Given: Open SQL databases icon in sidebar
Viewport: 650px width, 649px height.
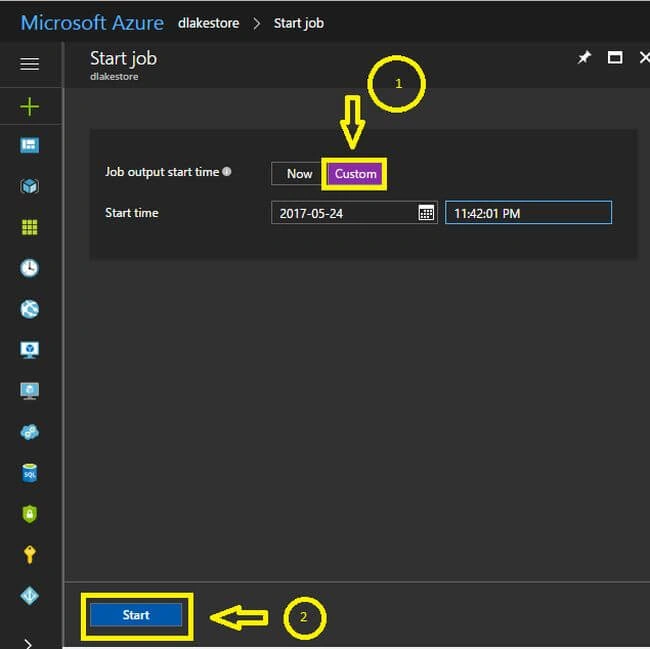Looking at the screenshot, I should [x=29, y=473].
